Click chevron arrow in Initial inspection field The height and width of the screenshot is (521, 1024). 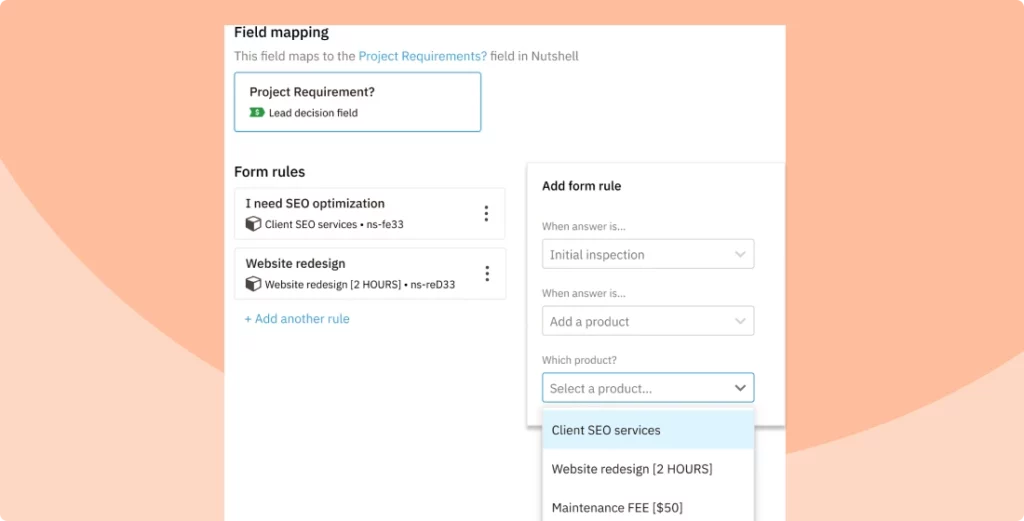coord(740,255)
